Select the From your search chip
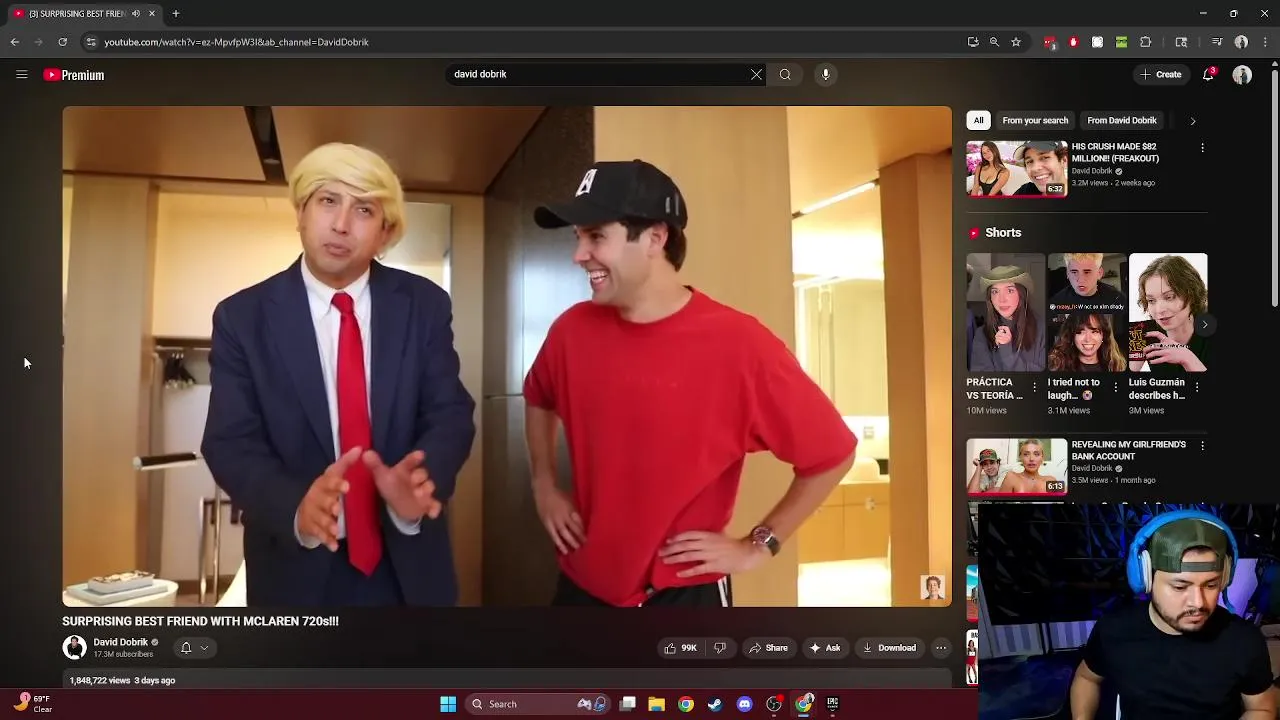 click(1035, 120)
